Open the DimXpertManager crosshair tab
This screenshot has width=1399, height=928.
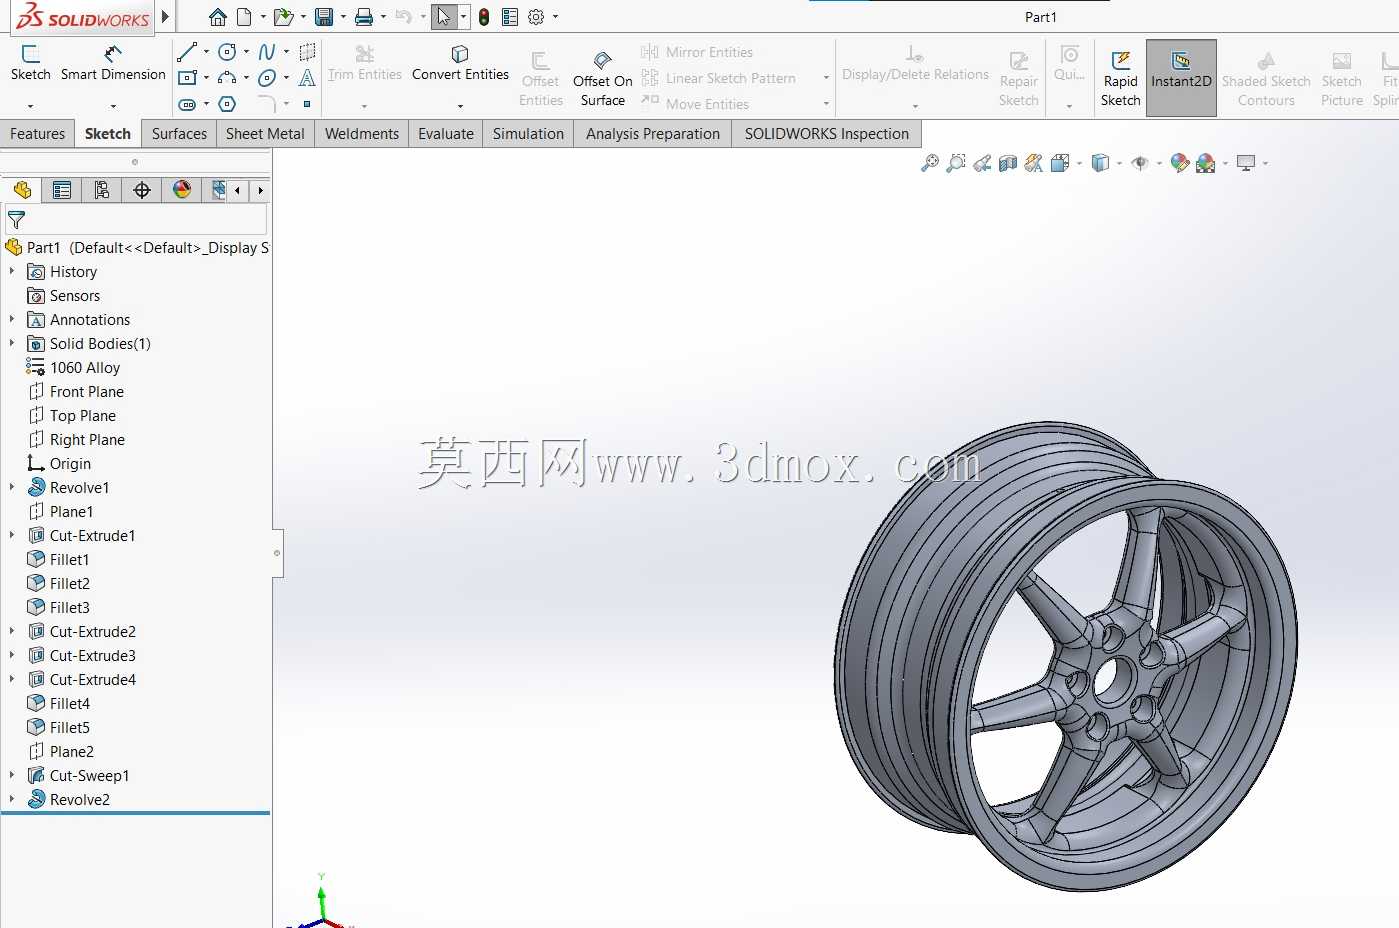[x=142, y=190]
